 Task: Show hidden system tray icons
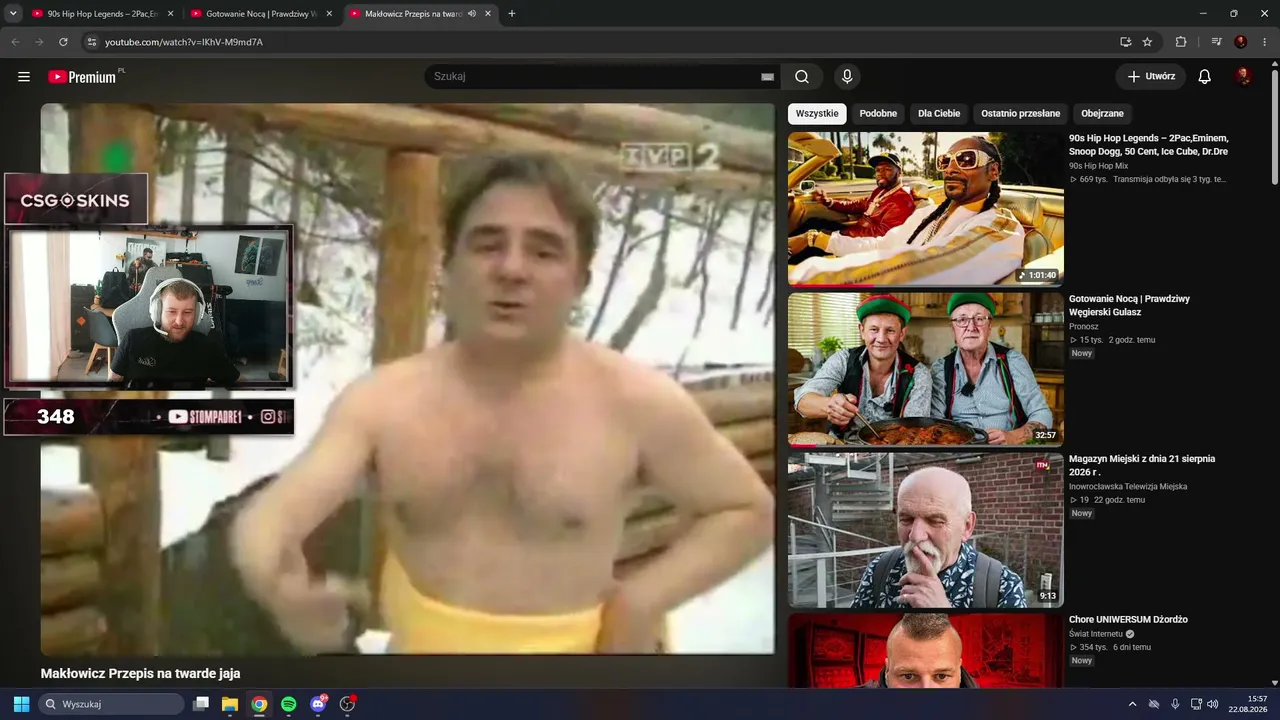pyautogui.click(x=1132, y=704)
